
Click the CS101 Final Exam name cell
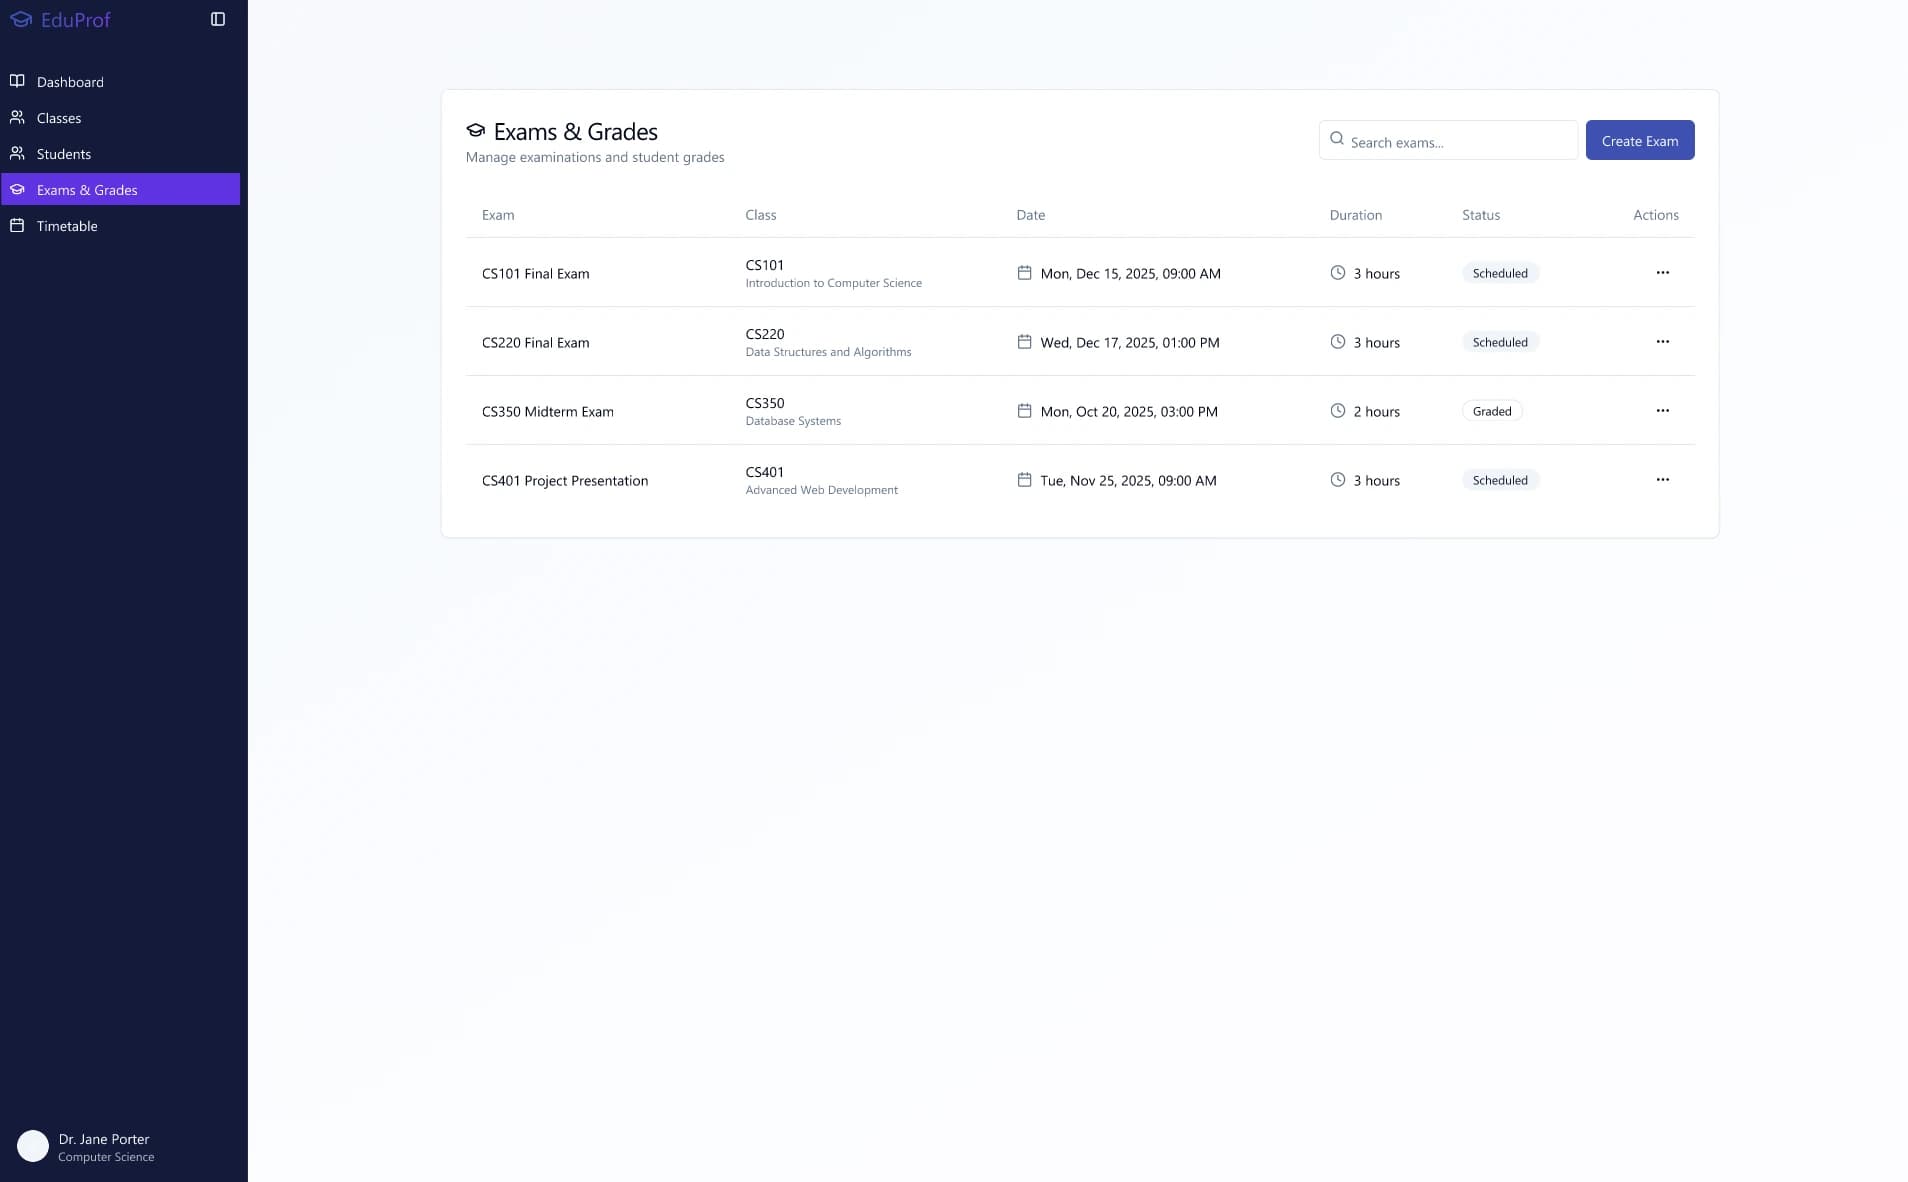536,273
